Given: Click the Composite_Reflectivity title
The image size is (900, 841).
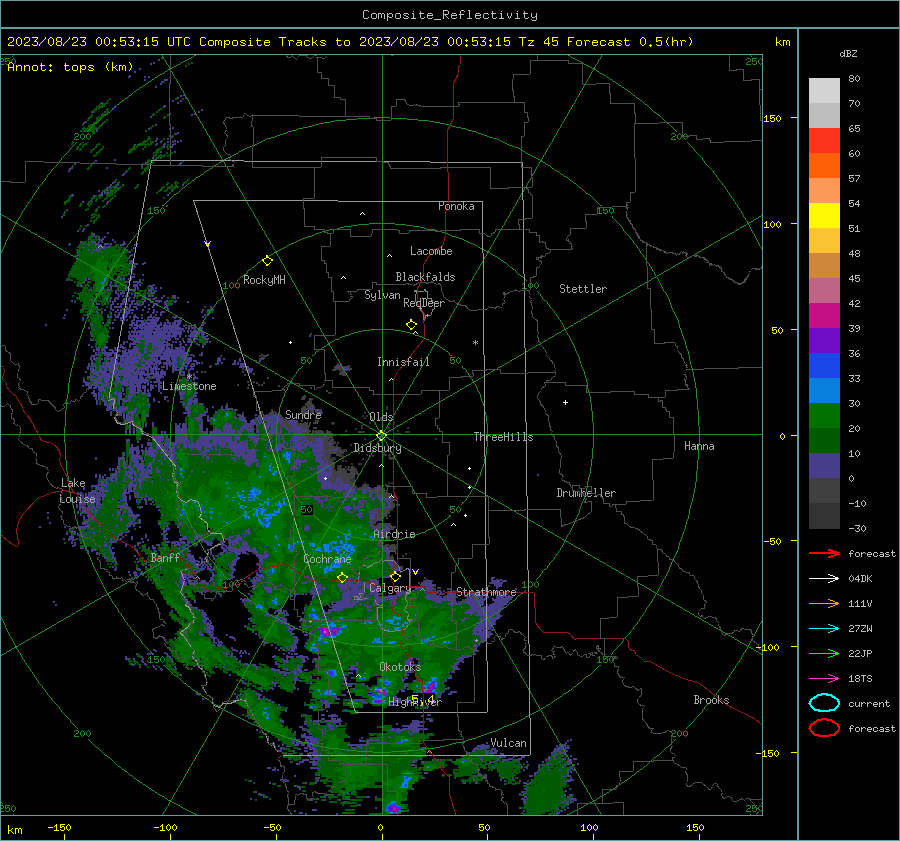Looking at the screenshot, I should pos(450,15).
